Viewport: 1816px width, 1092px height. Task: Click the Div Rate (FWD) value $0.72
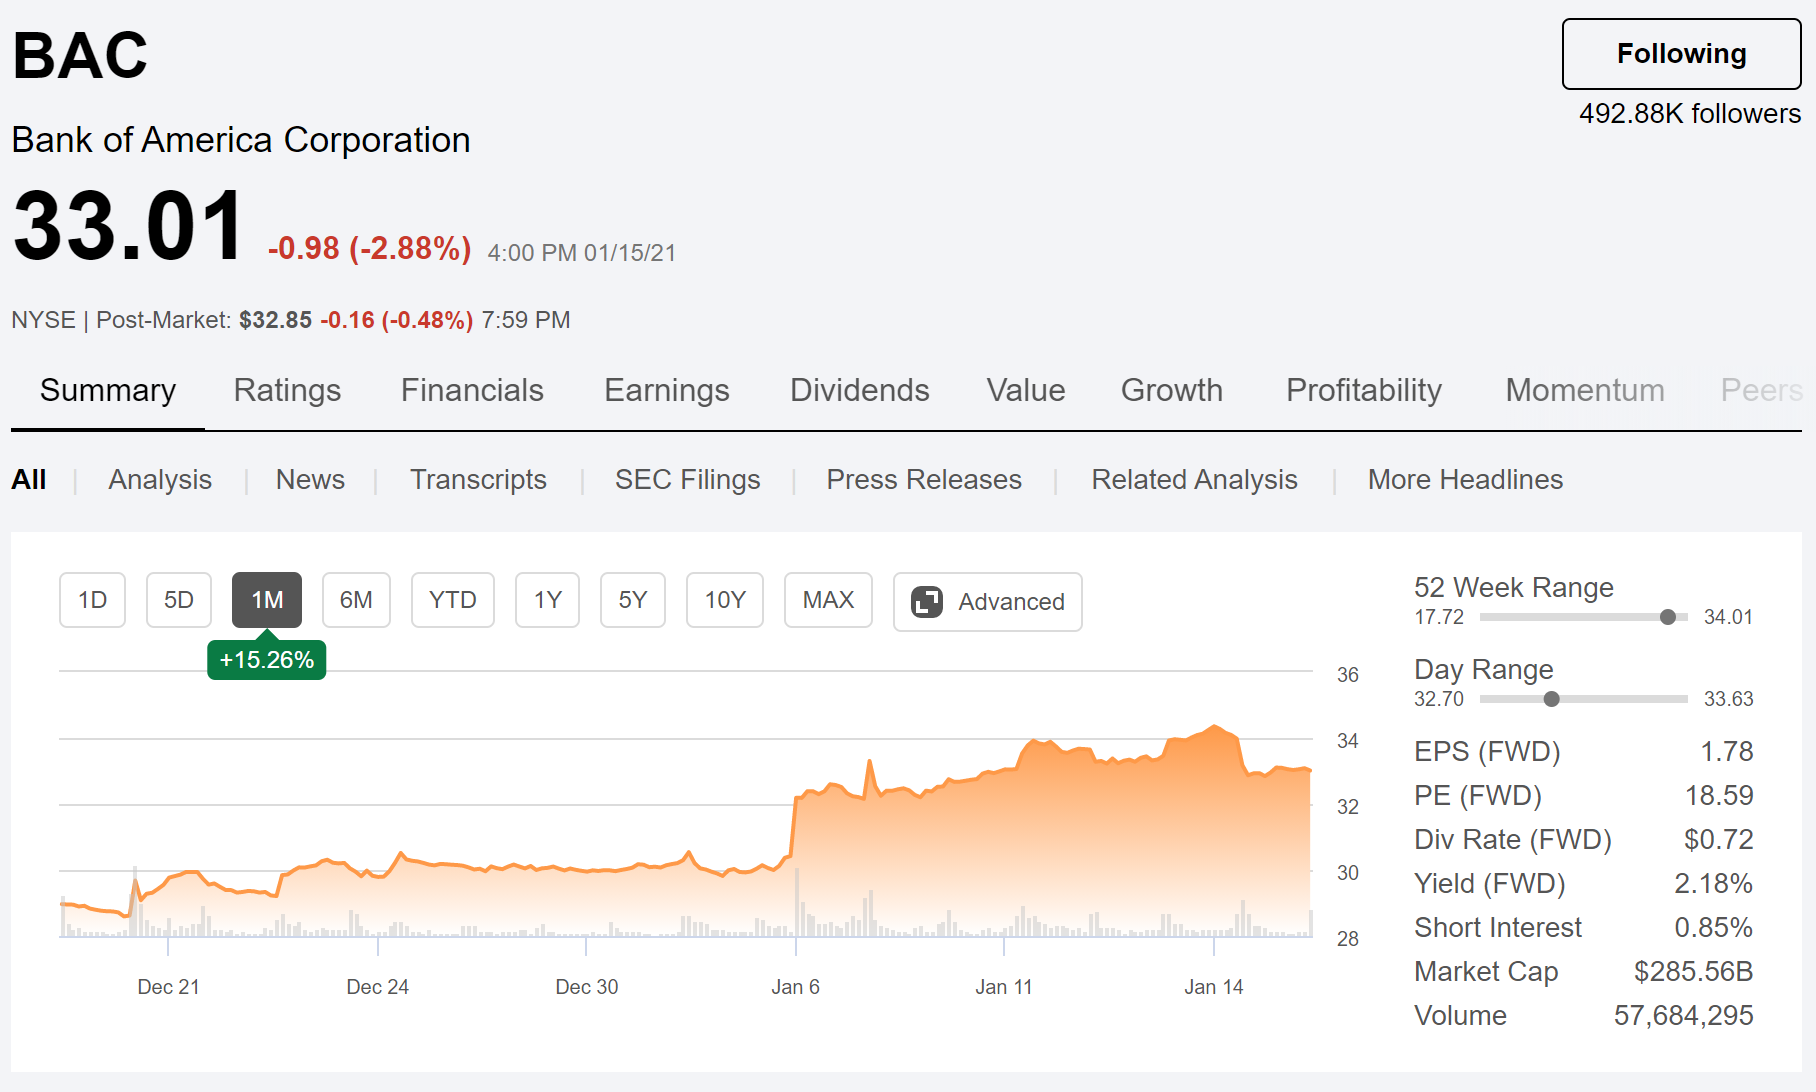(1719, 840)
